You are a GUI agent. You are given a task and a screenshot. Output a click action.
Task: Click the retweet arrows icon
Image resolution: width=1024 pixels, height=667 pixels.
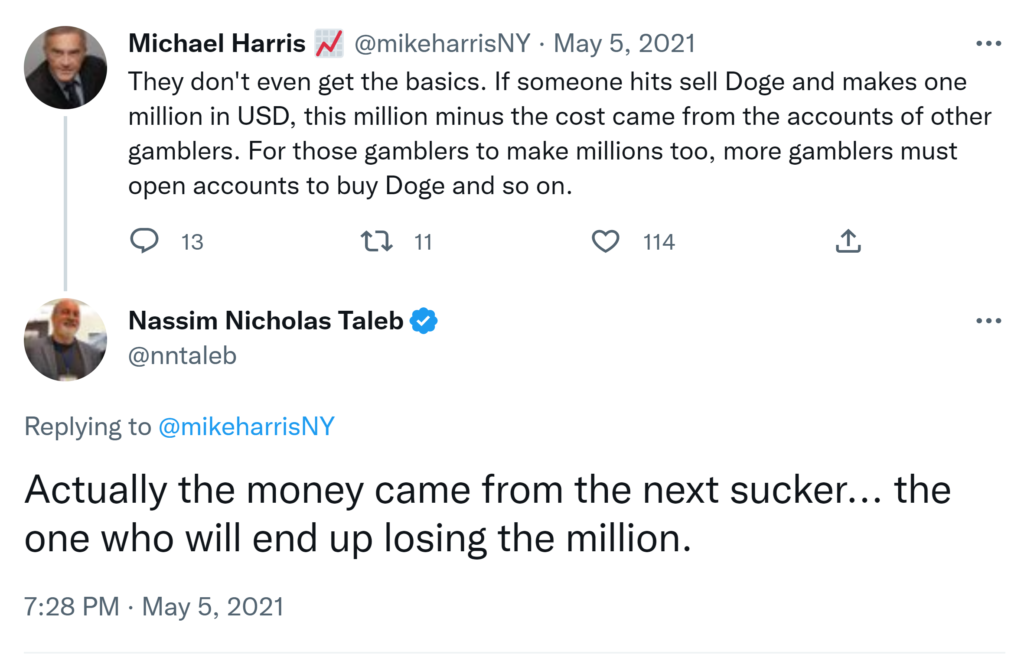[x=376, y=241]
